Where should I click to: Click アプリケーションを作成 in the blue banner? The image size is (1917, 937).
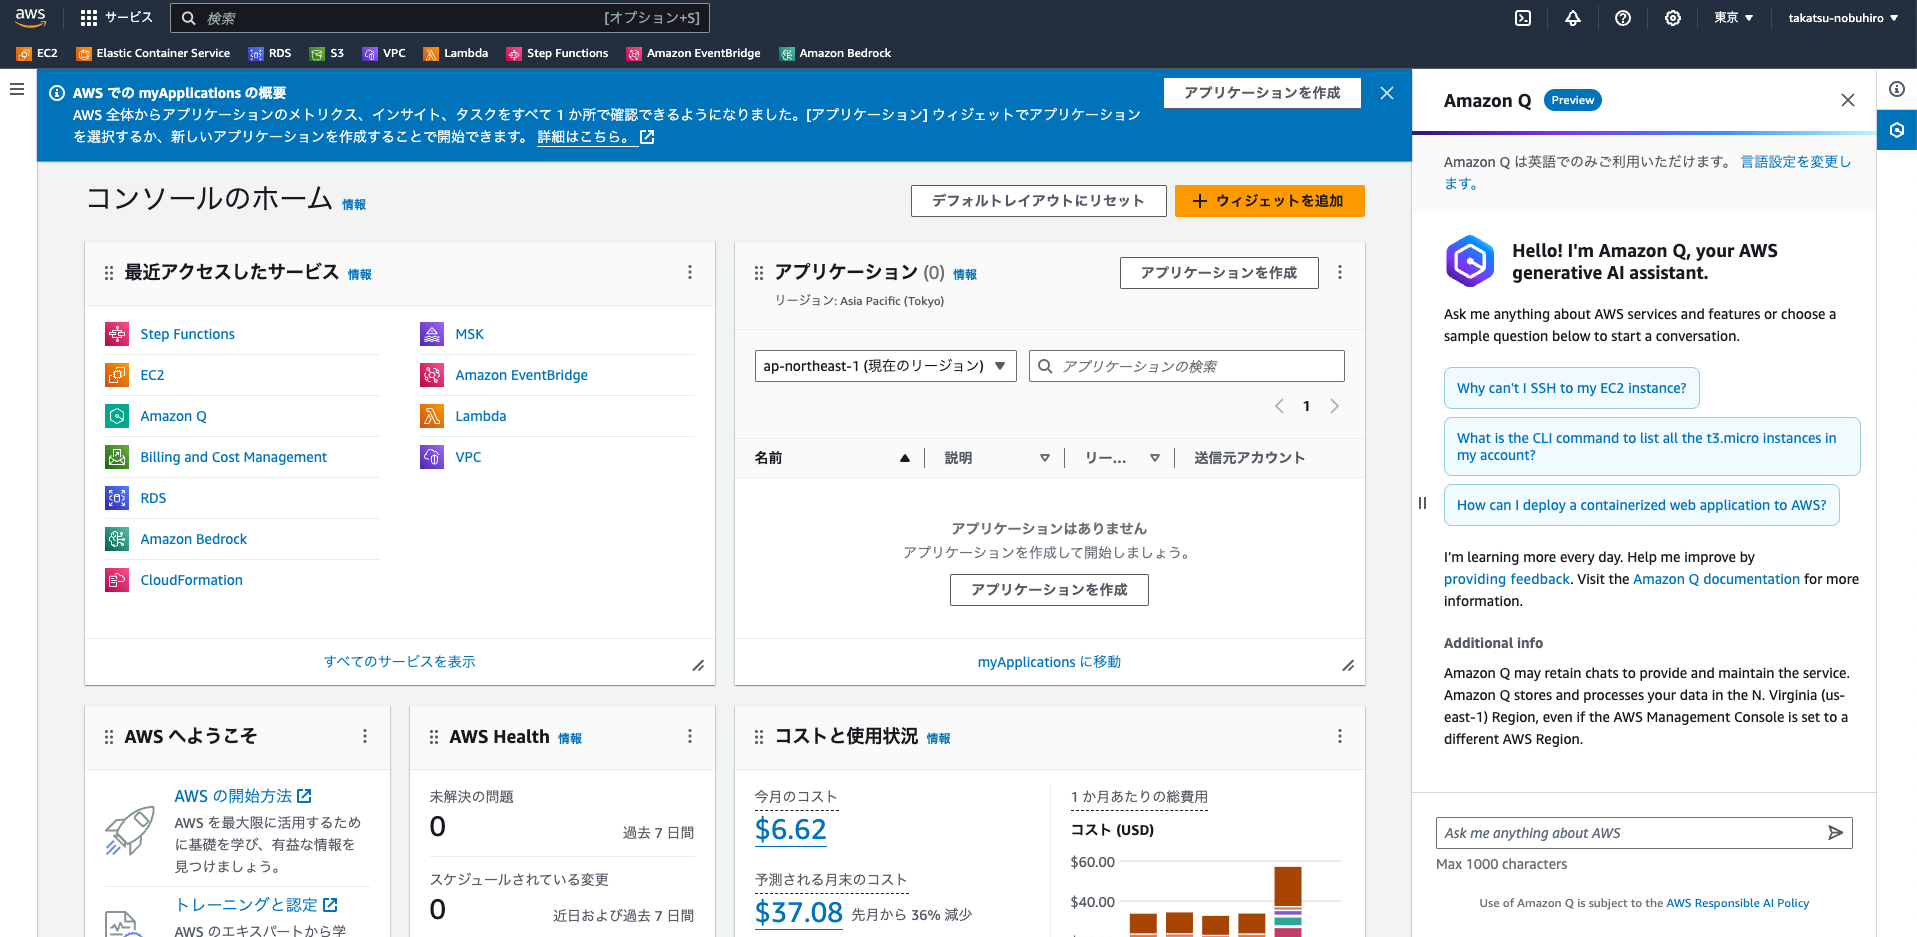pyautogui.click(x=1262, y=93)
